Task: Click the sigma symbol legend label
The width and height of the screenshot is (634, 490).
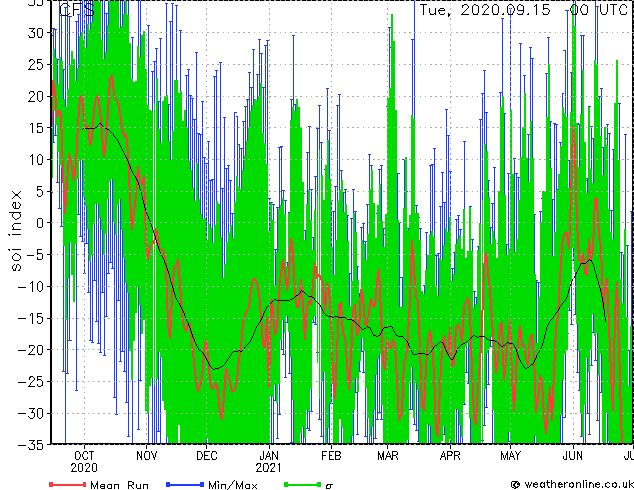Action: pos(329,486)
